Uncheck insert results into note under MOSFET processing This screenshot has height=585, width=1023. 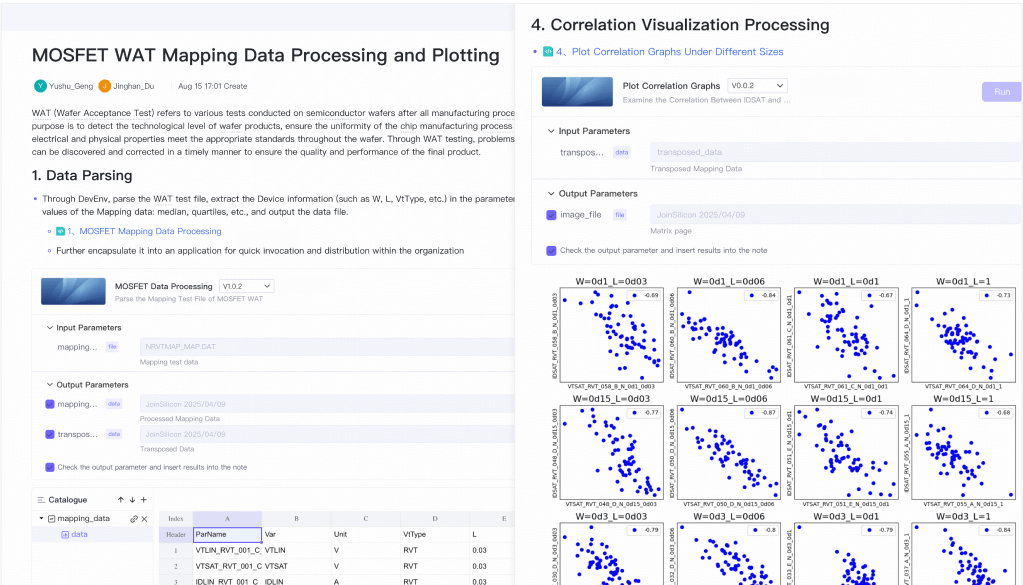50,467
